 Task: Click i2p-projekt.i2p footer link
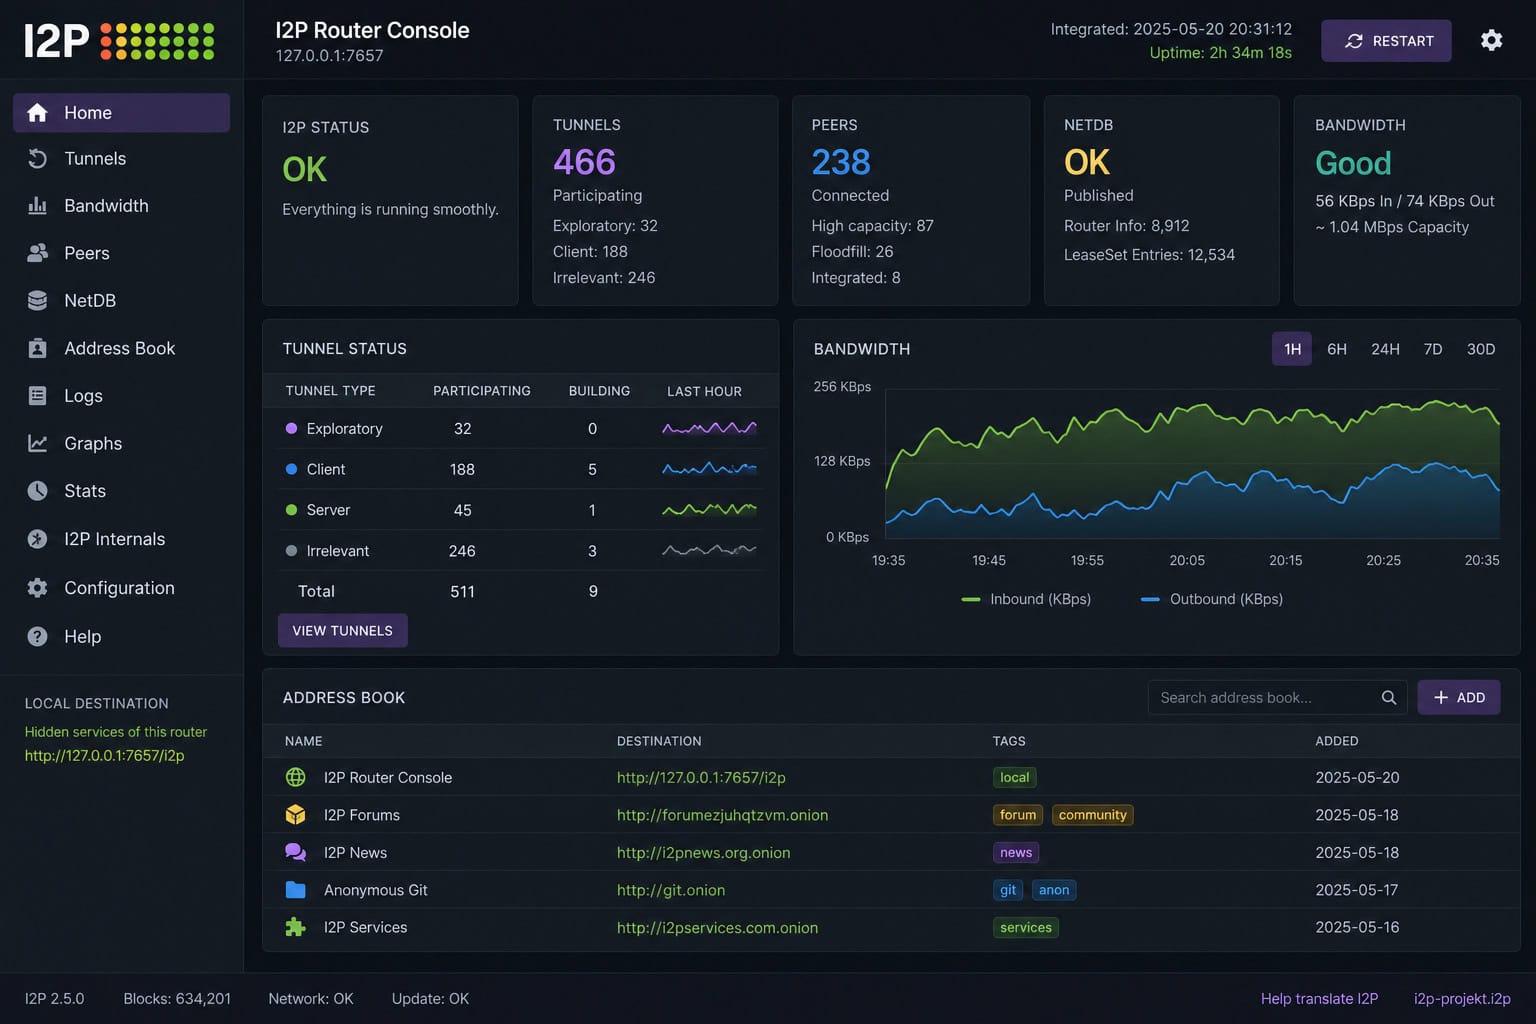1462,999
